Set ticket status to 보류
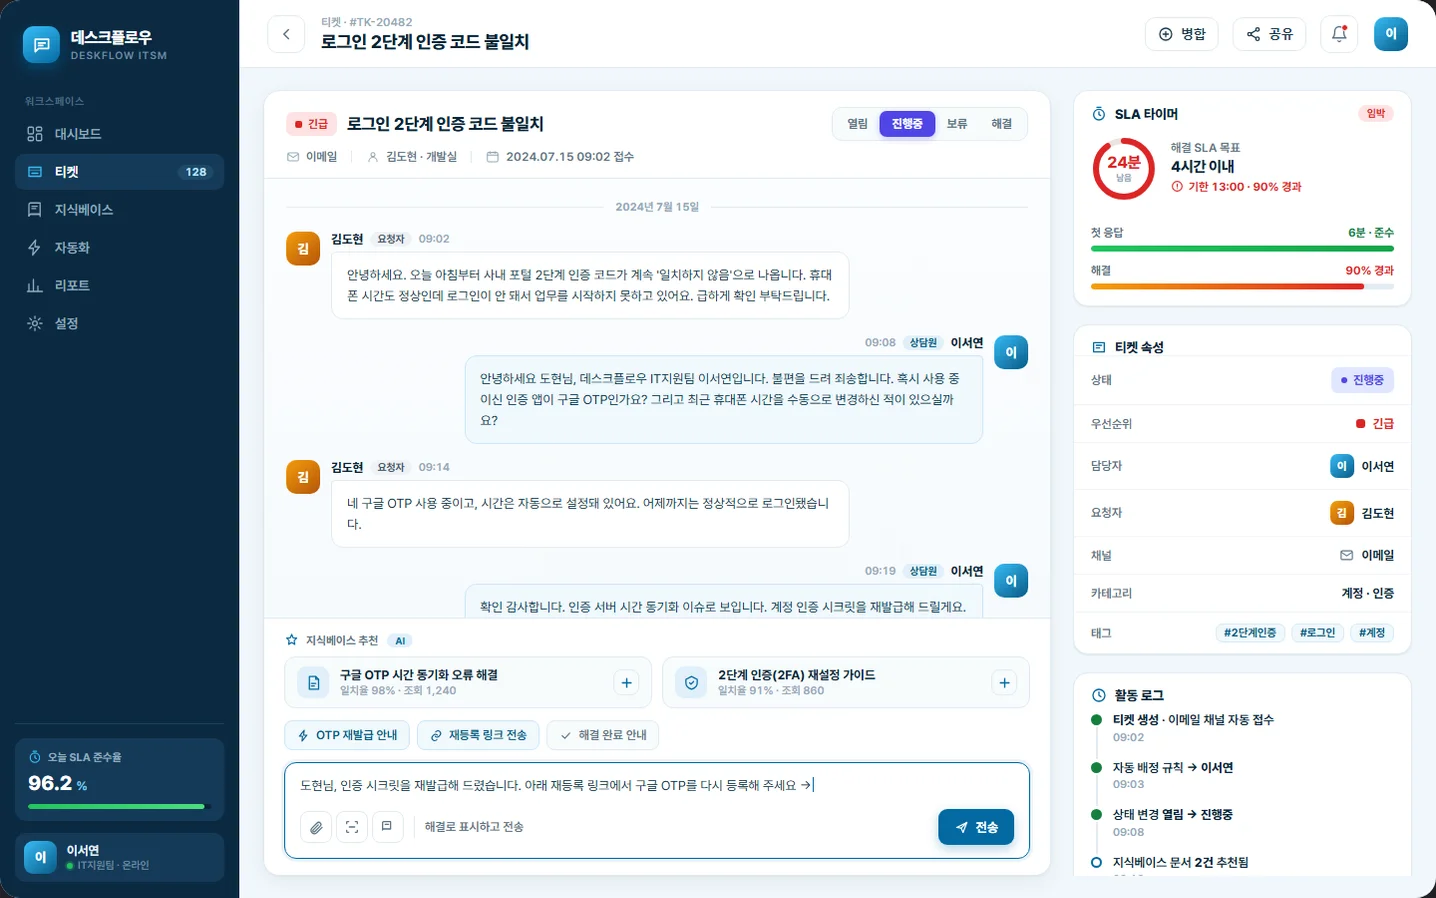Image resolution: width=1436 pixels, height=898 pixels. [x=957, y=124]
